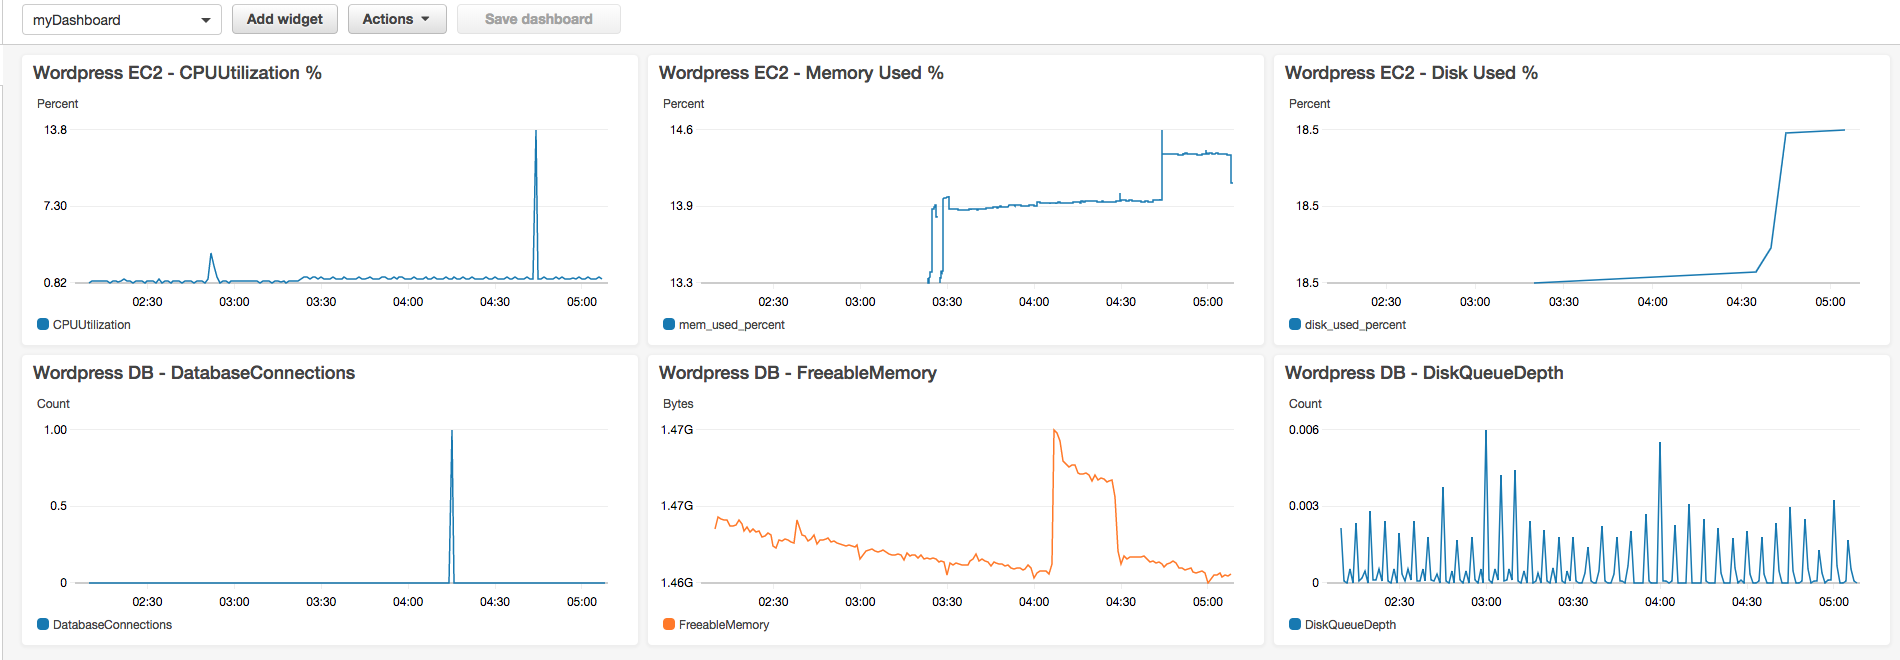Click the tall CPU spike in CPUUtilization chart

tap(536, 200)
